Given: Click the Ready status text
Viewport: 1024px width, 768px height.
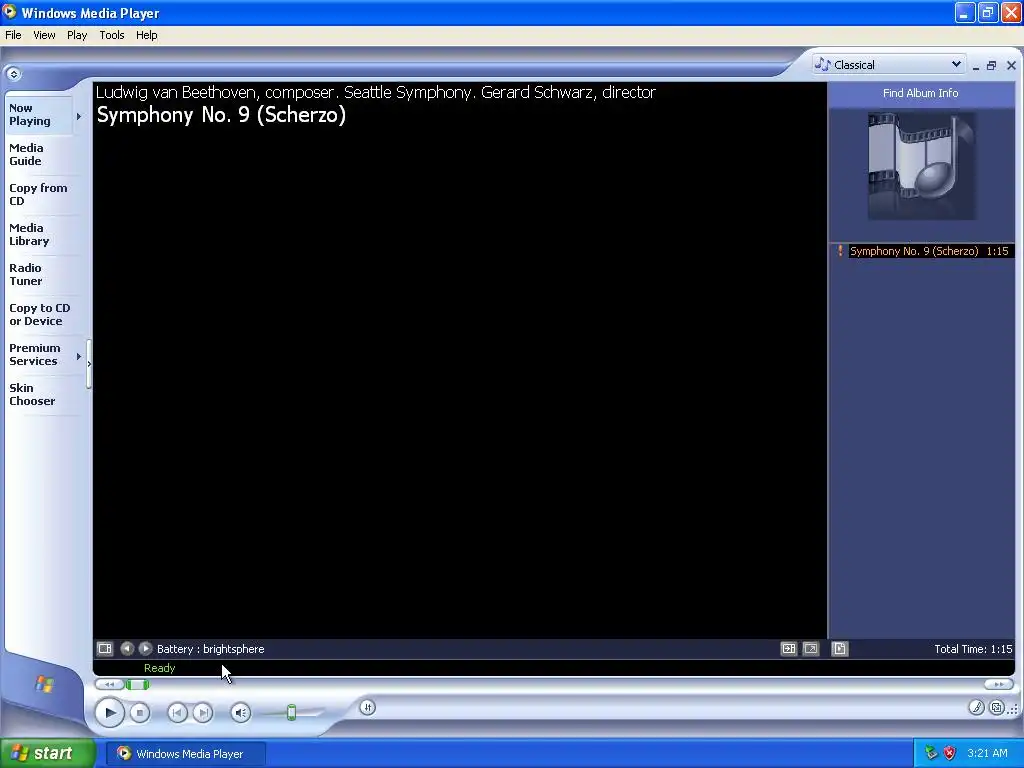Looking at the screenshot, I should (x=159, y=668).
